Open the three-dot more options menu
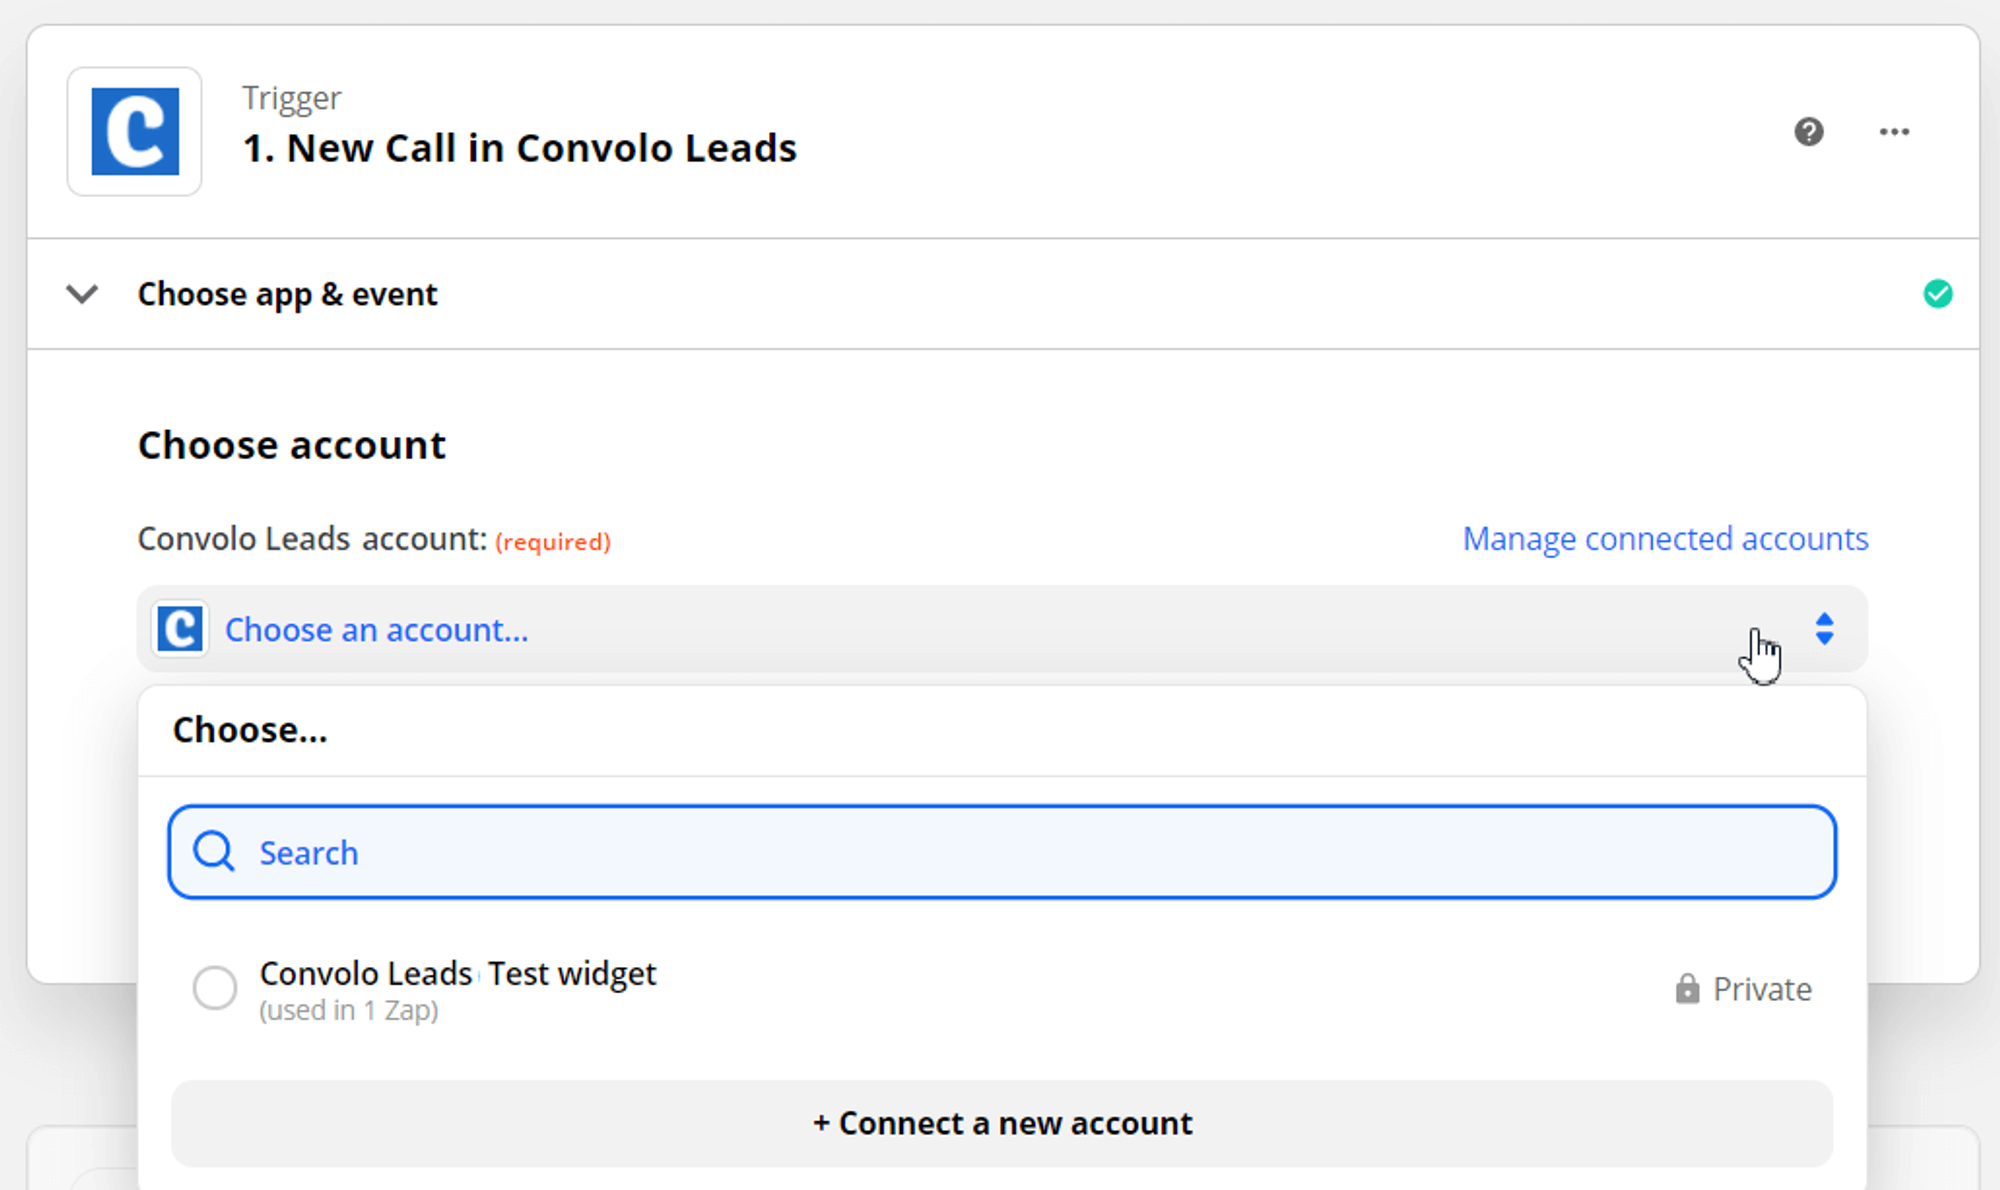Viewport: 2000px width, 1190px height. [1894, 132]
